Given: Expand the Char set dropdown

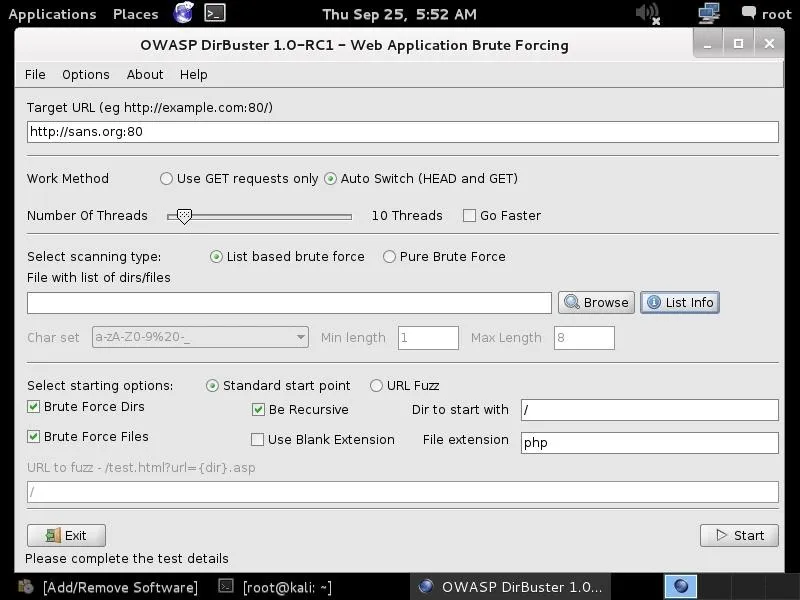Looking at the screenshot, I should pyautogui.click(x=200, y=337).
